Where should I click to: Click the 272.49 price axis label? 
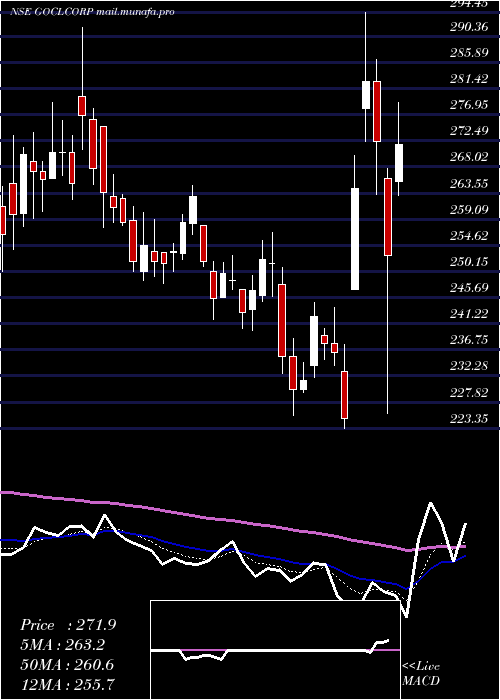coord(468,131)
